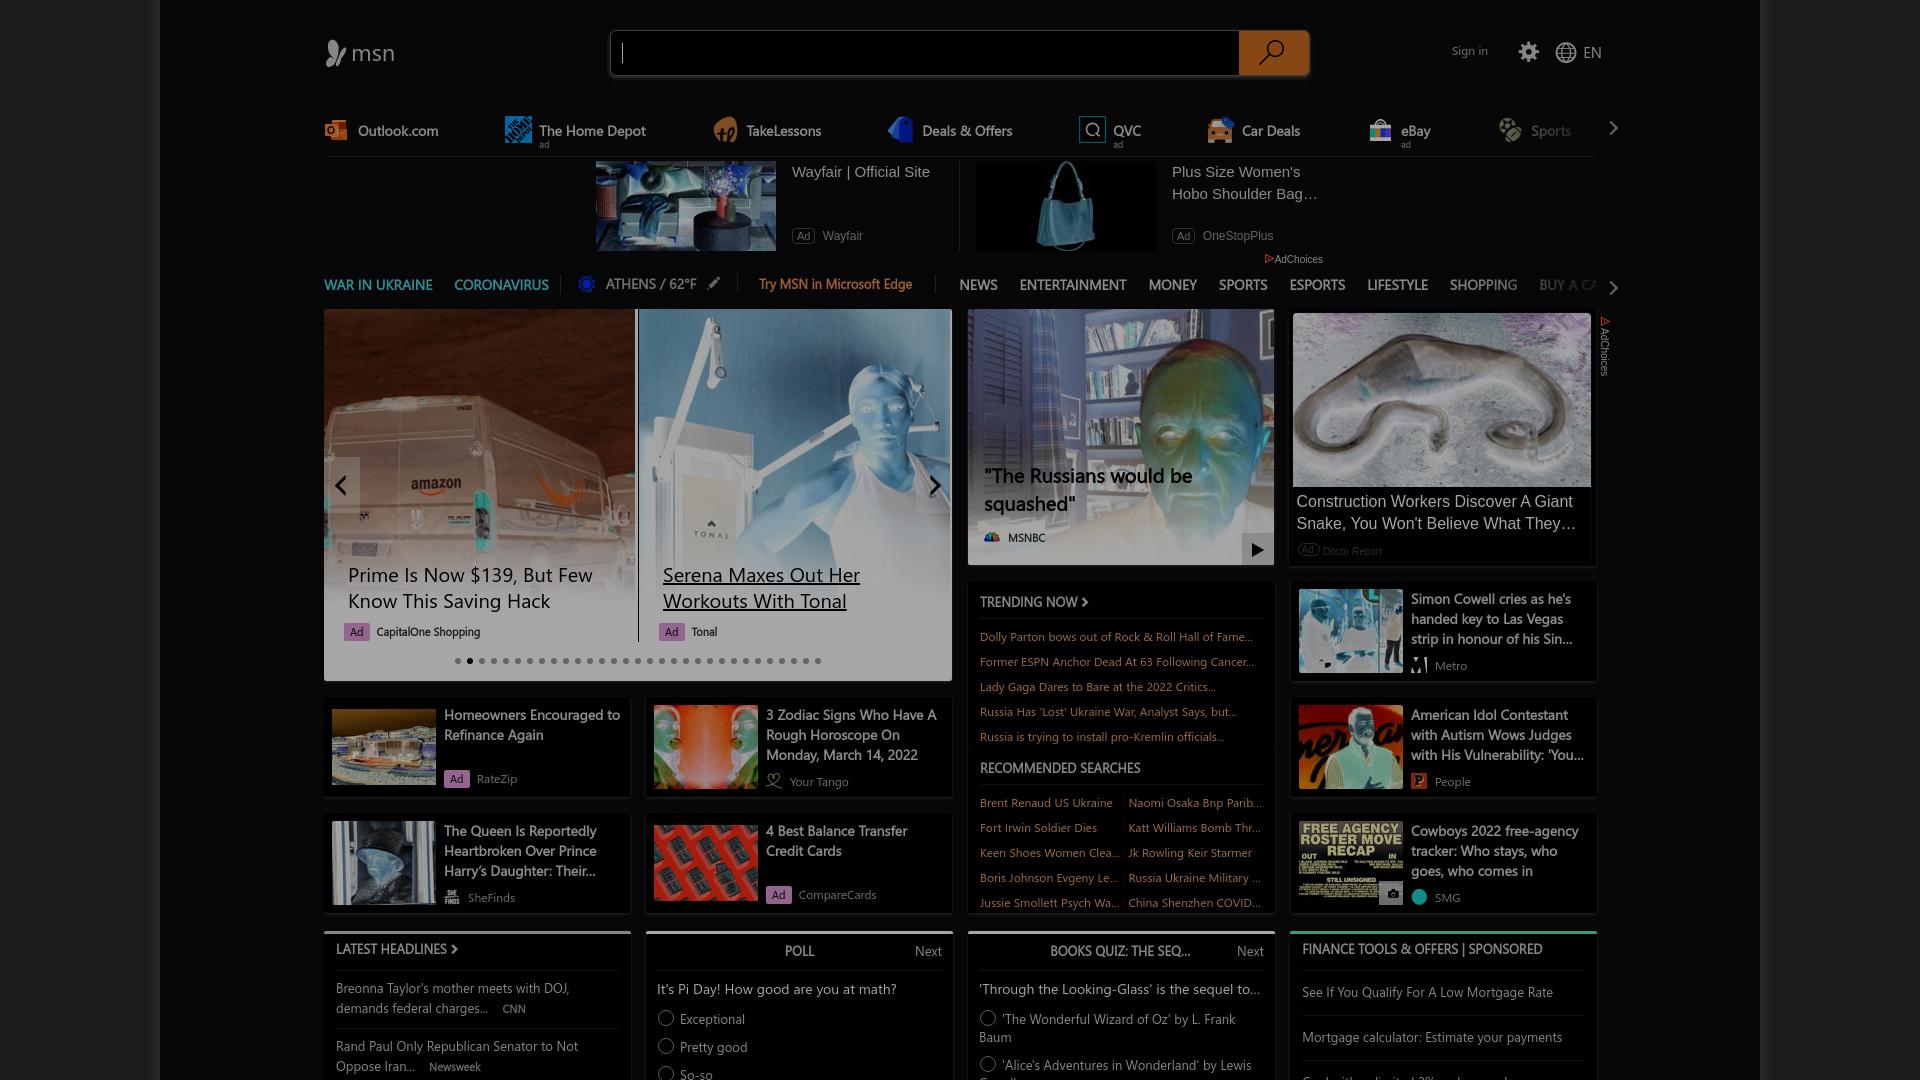
Task: Open the Esports tab
Action: 1317,285
